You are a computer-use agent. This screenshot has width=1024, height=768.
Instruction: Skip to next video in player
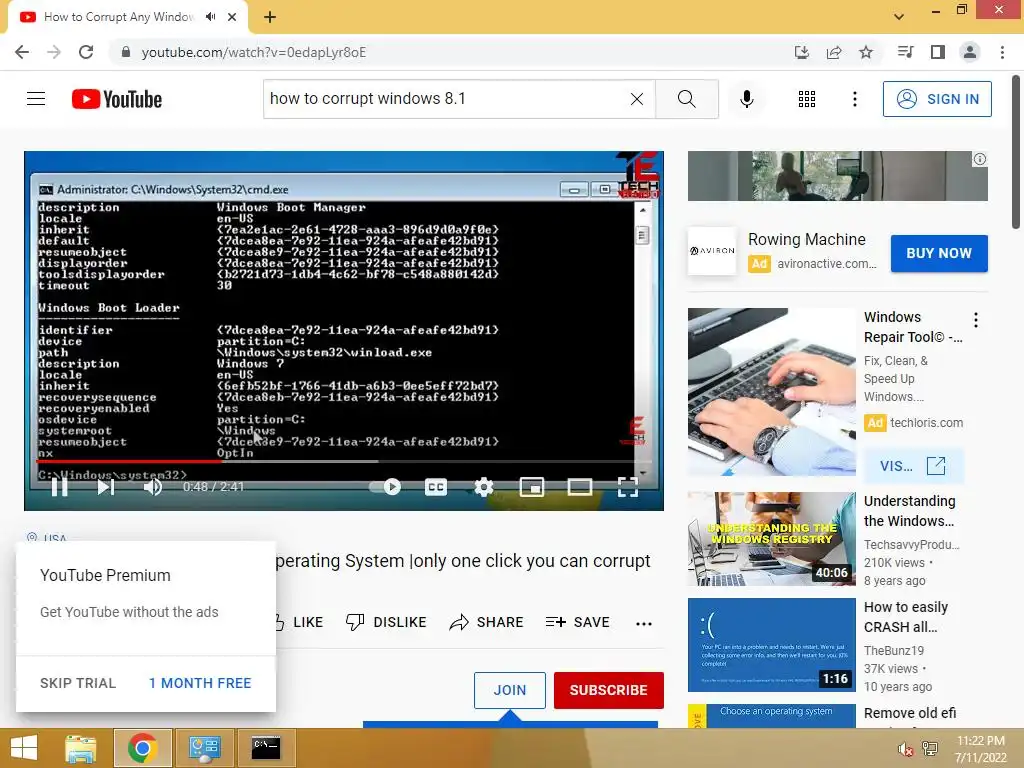click(x=106, y=487)
